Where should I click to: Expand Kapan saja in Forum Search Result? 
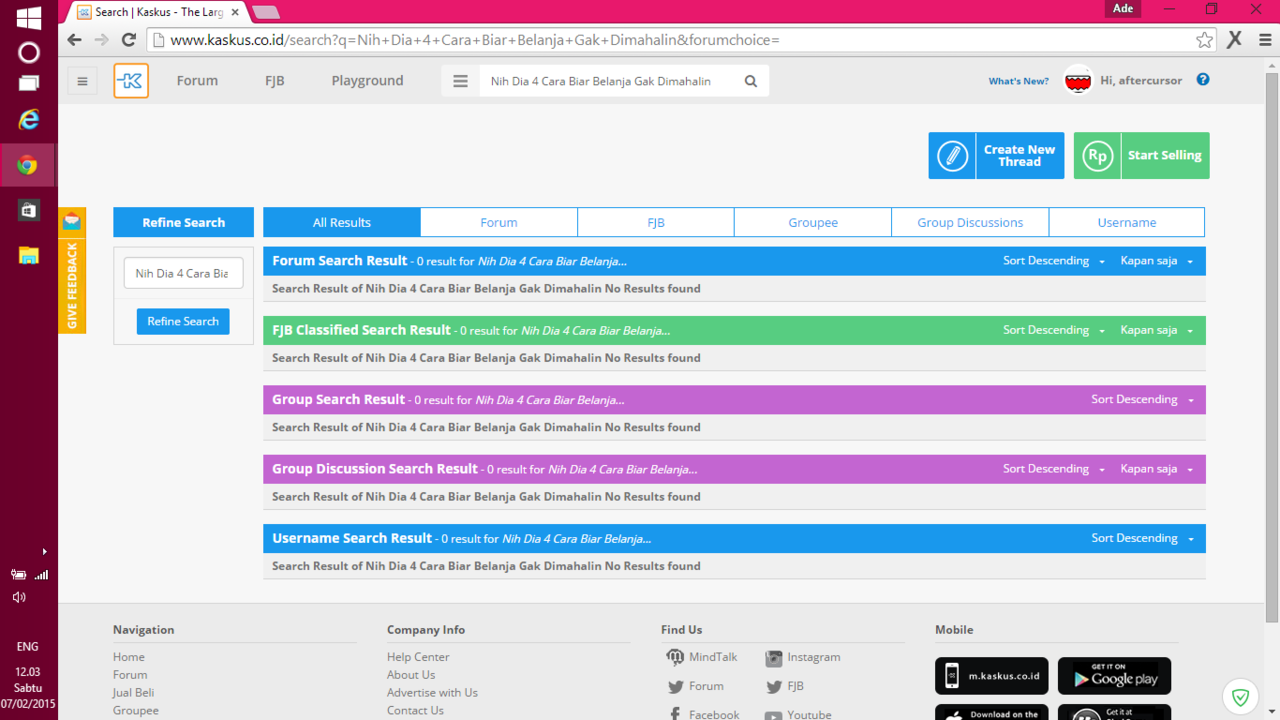point(1157,261)
